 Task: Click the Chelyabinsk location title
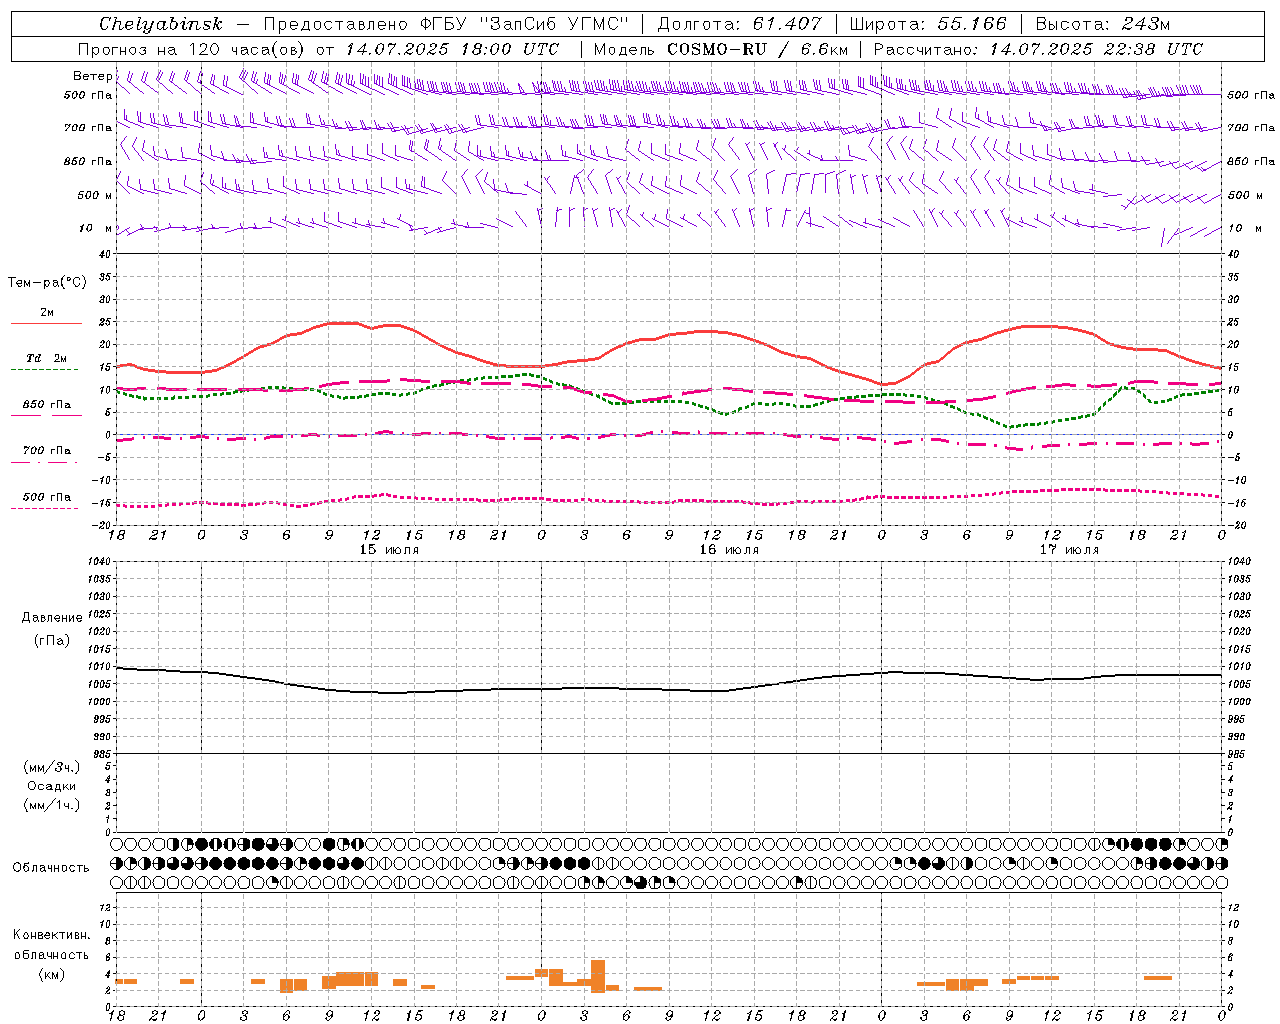coord(161,24)
